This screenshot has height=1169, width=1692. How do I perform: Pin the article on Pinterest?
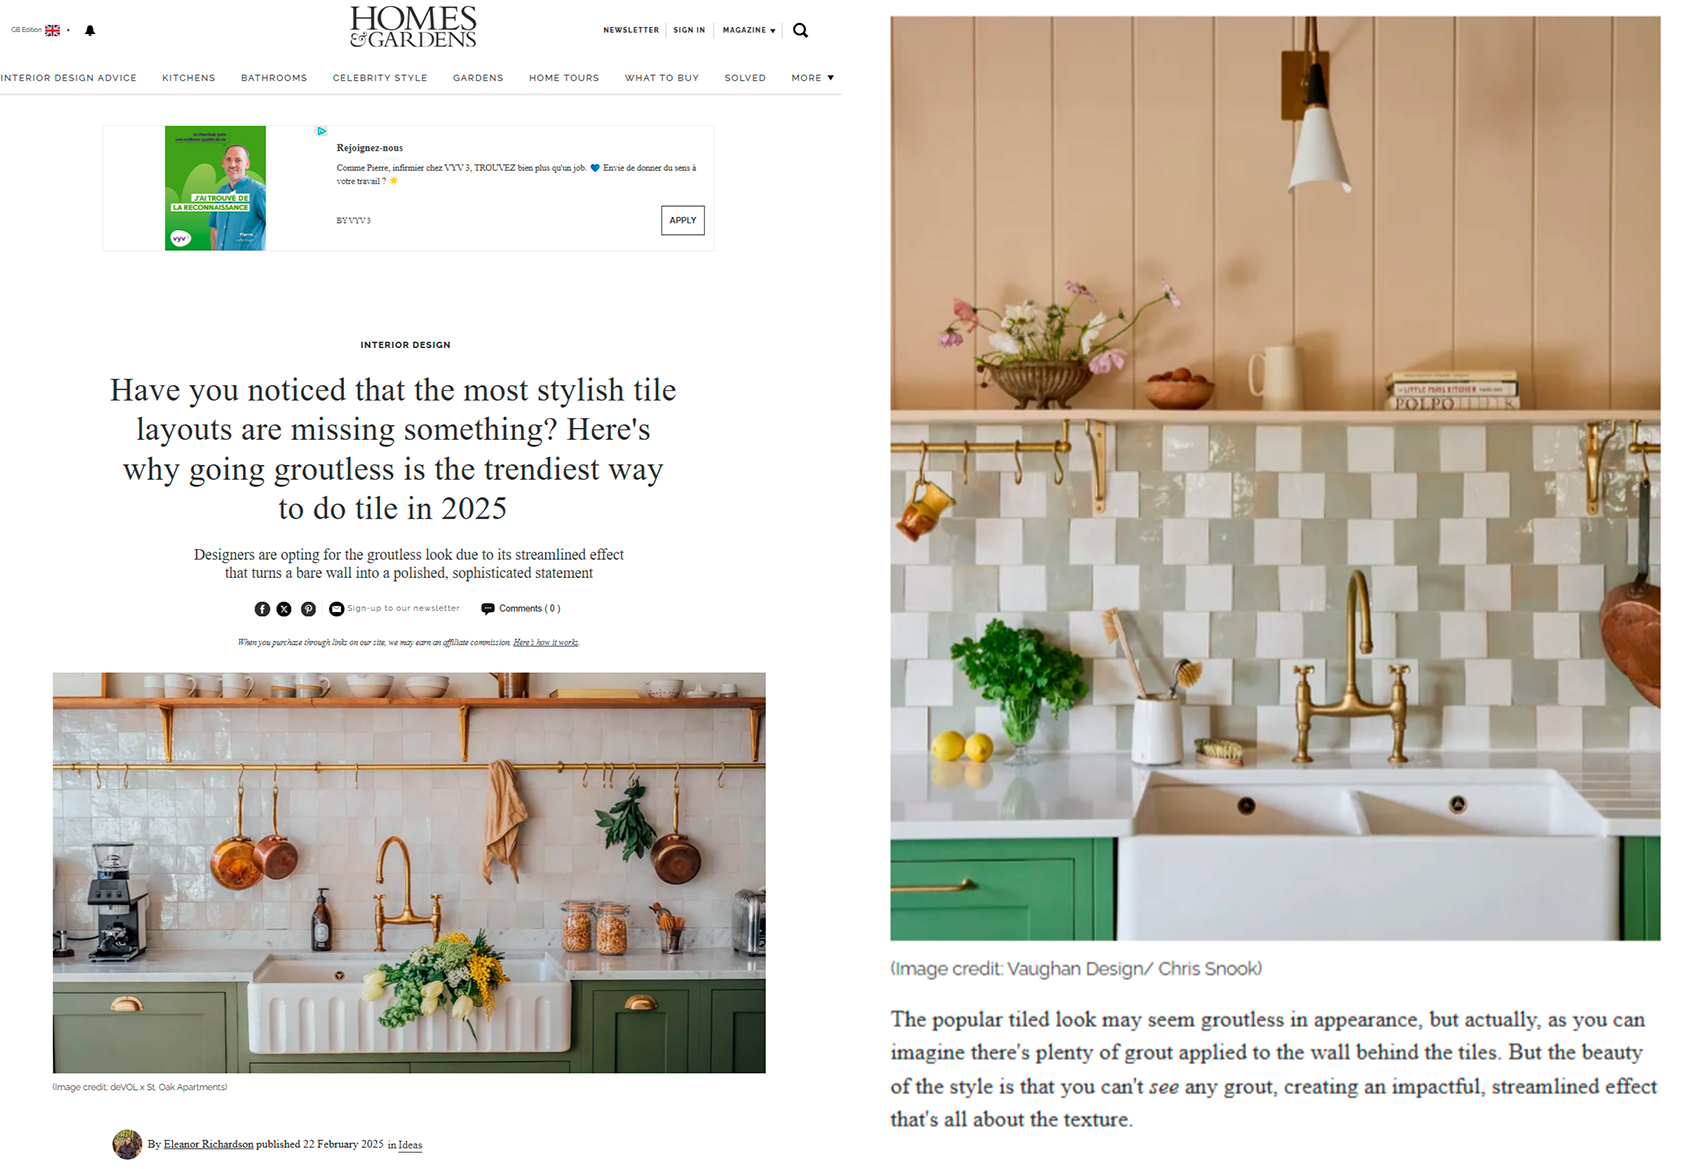(x=309, y=609)
